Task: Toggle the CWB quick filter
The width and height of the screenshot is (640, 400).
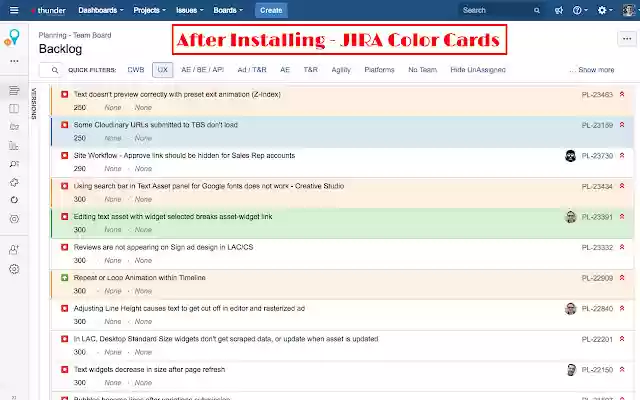Action: click(x=136, y=70)
